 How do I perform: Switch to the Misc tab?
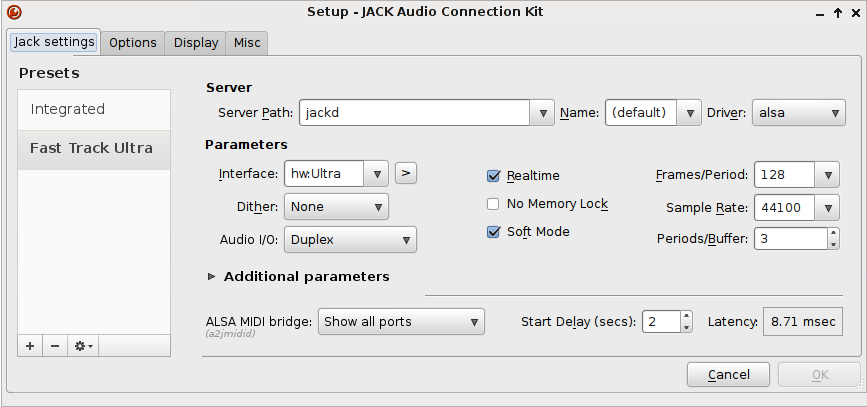[x=247, y=43]
